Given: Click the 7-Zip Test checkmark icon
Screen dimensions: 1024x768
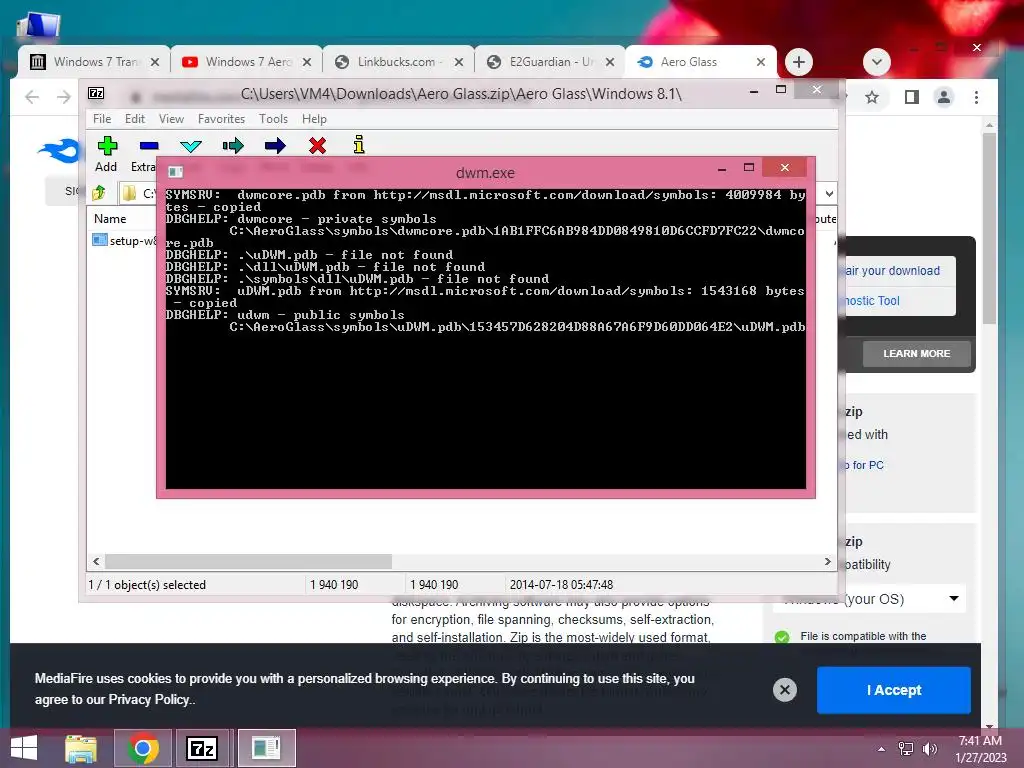Looking at the screenshot, I should [191, 146].
